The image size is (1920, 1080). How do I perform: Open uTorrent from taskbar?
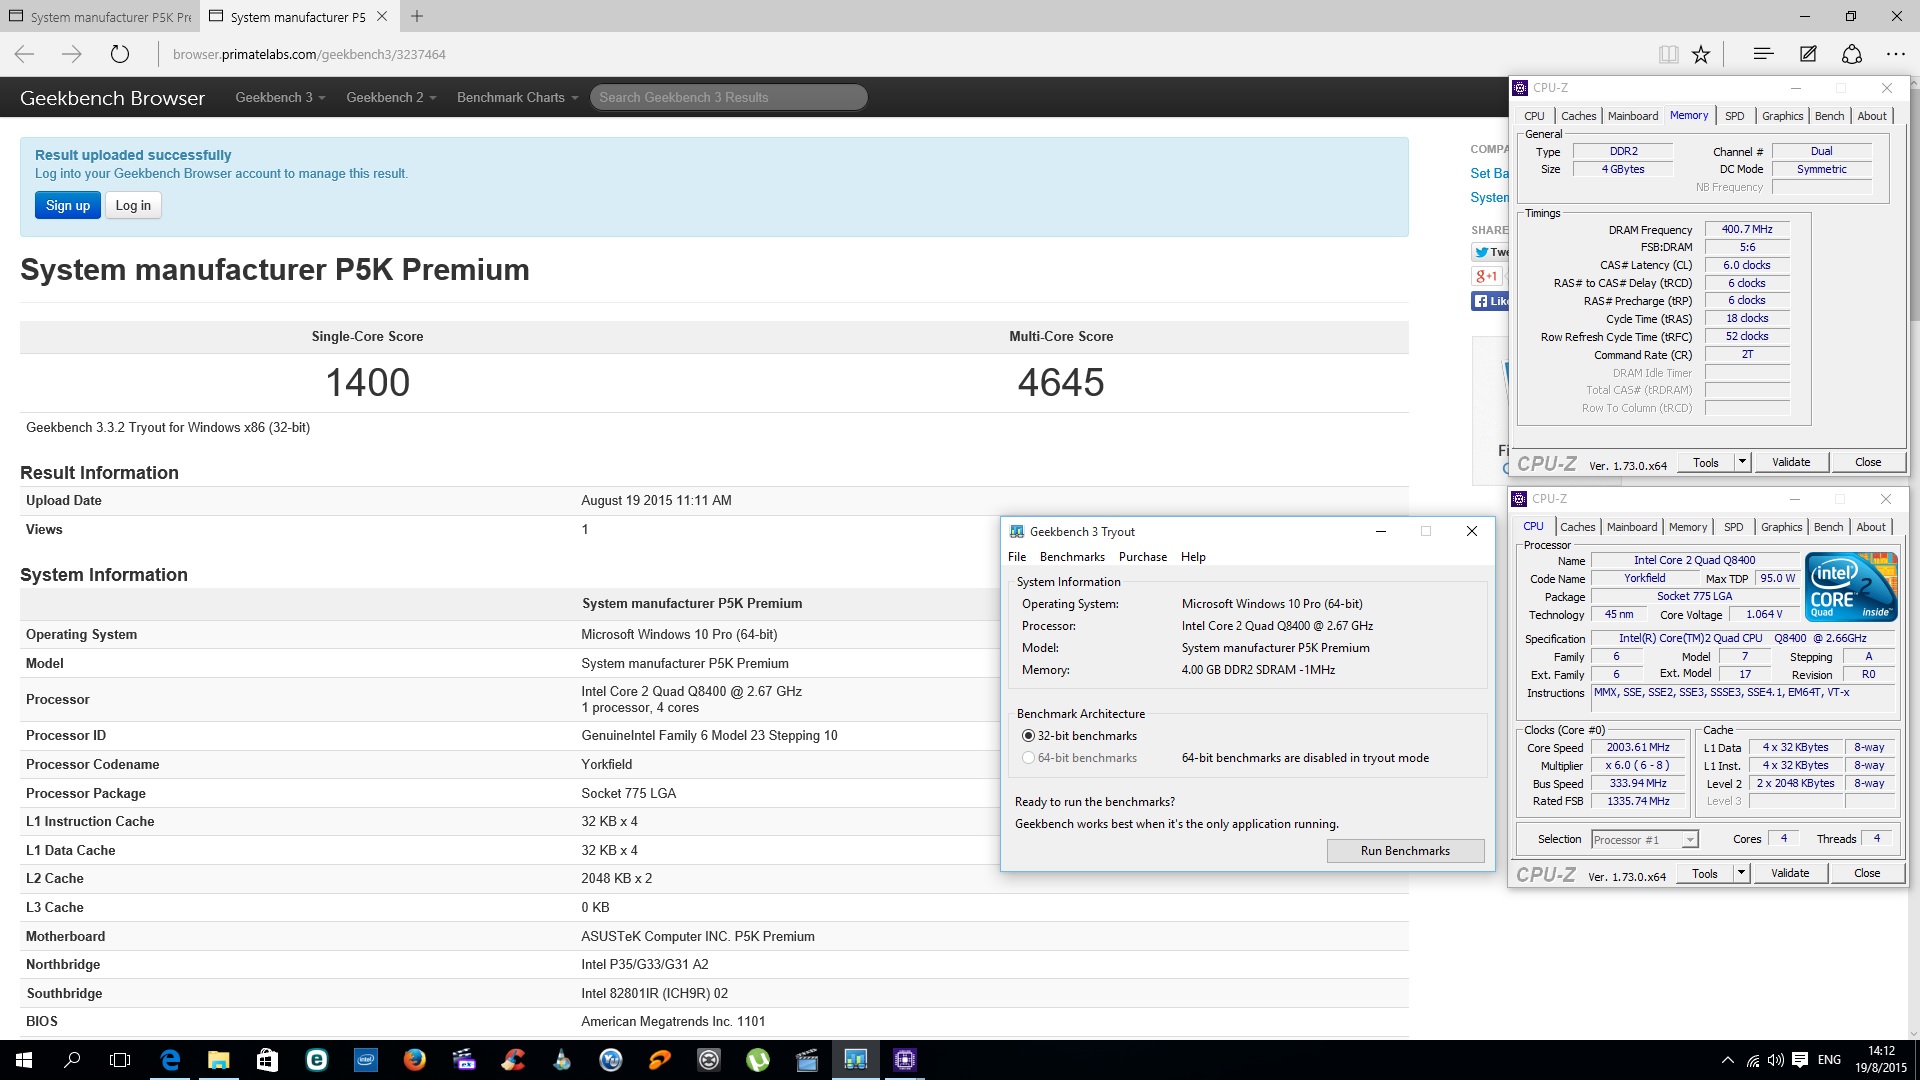pos(758,1060)
